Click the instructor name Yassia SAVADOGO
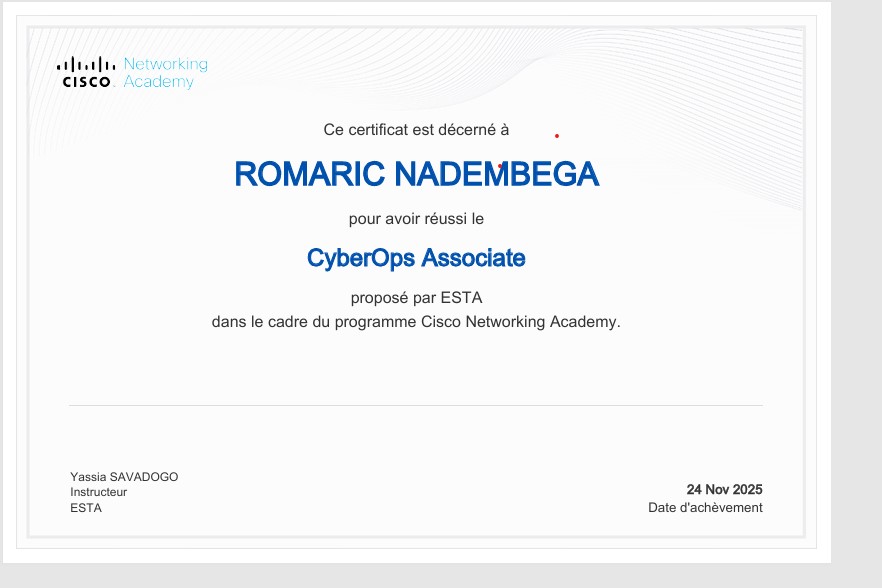The width and height of the screenshot is (882, 588). tap(124, 477)
